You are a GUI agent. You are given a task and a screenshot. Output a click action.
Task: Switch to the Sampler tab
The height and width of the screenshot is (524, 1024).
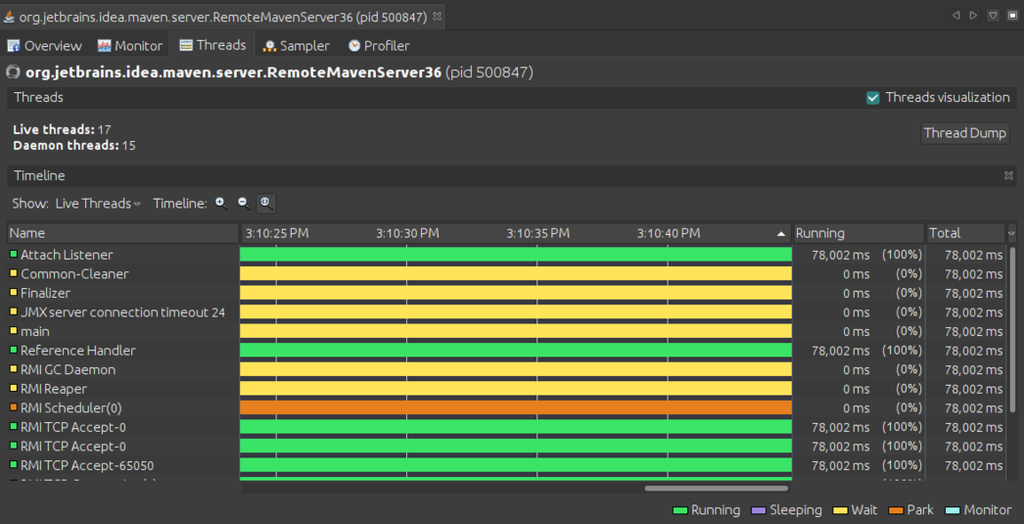(295, 46)
